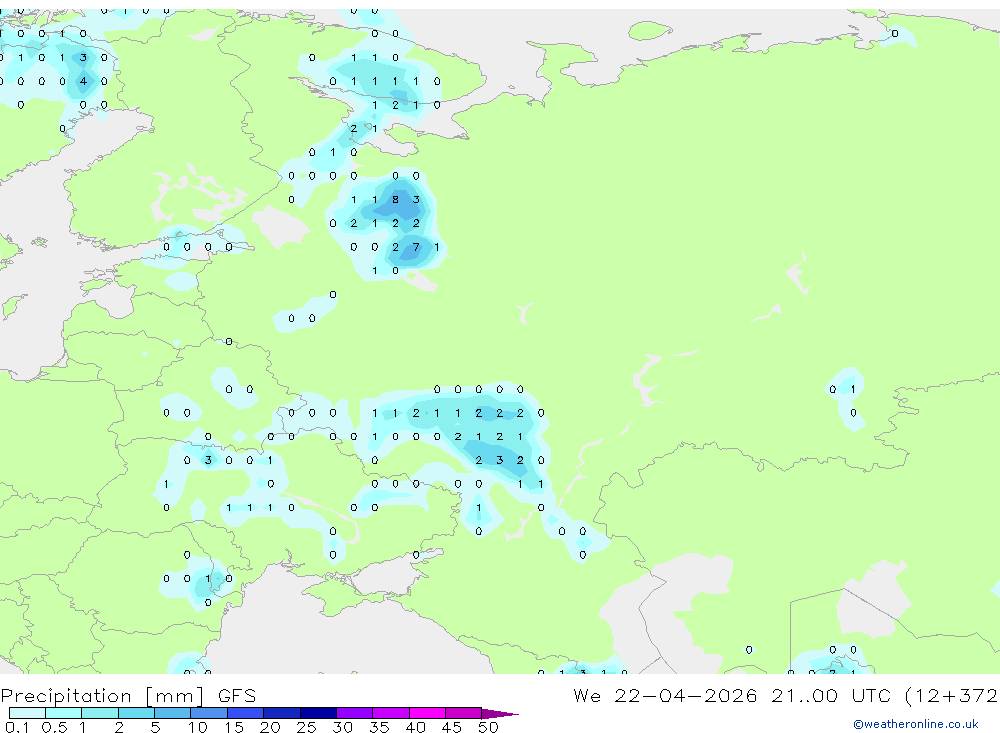This screenshot has height=733, width=1000.
Task: Click the legend scale label '45'
Action: point(452,727)
